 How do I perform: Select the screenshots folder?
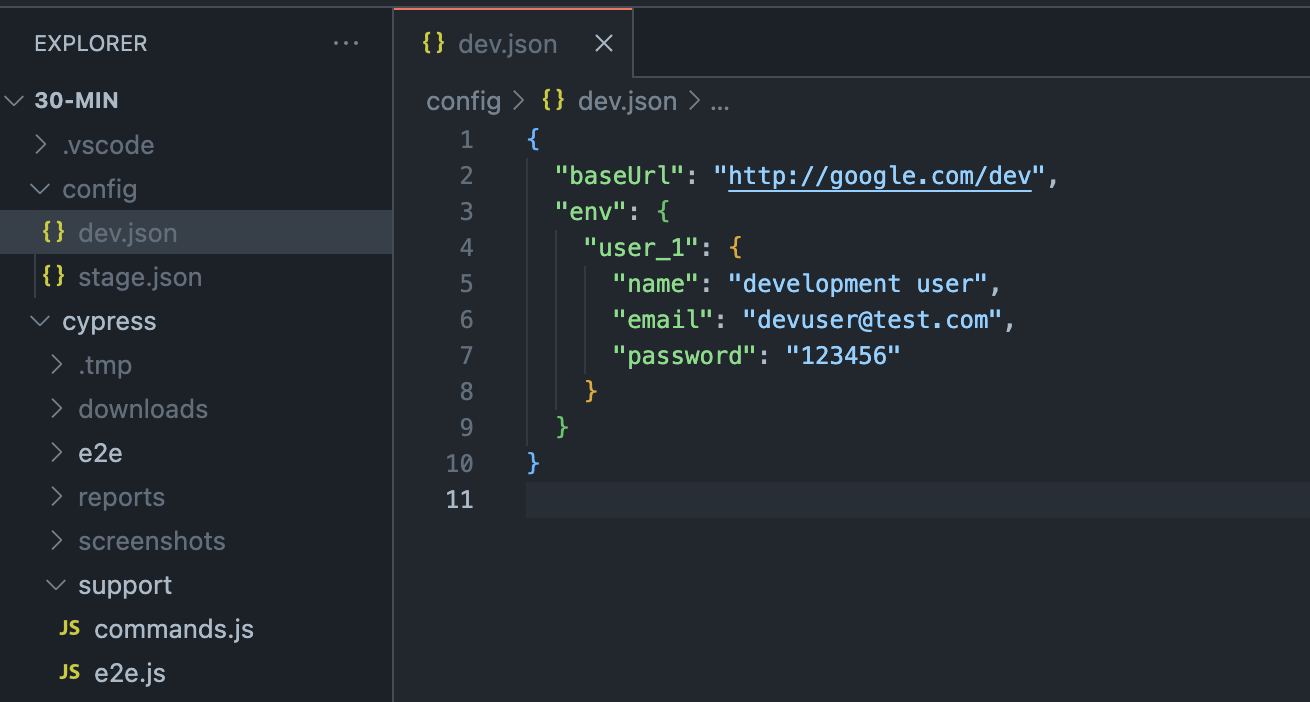151,540
